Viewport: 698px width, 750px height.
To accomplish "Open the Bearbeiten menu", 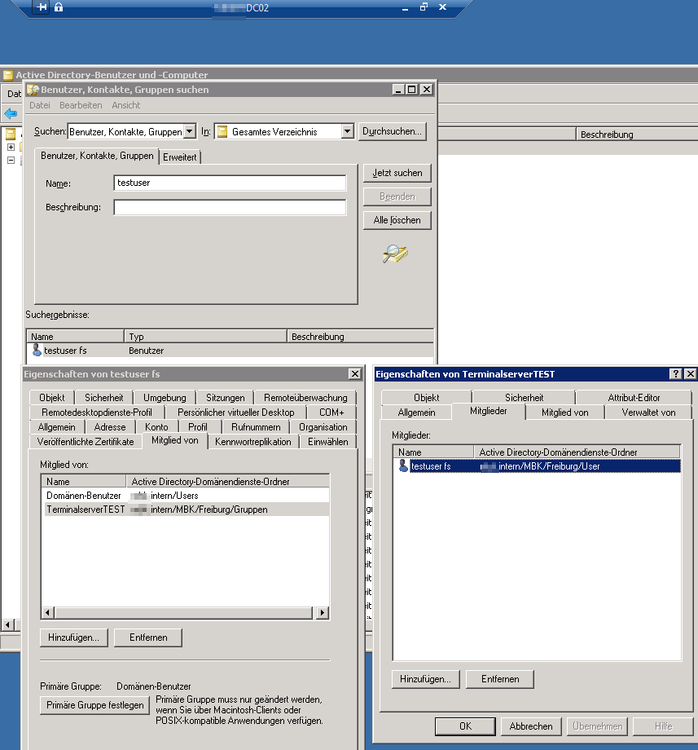I will 80,105.
